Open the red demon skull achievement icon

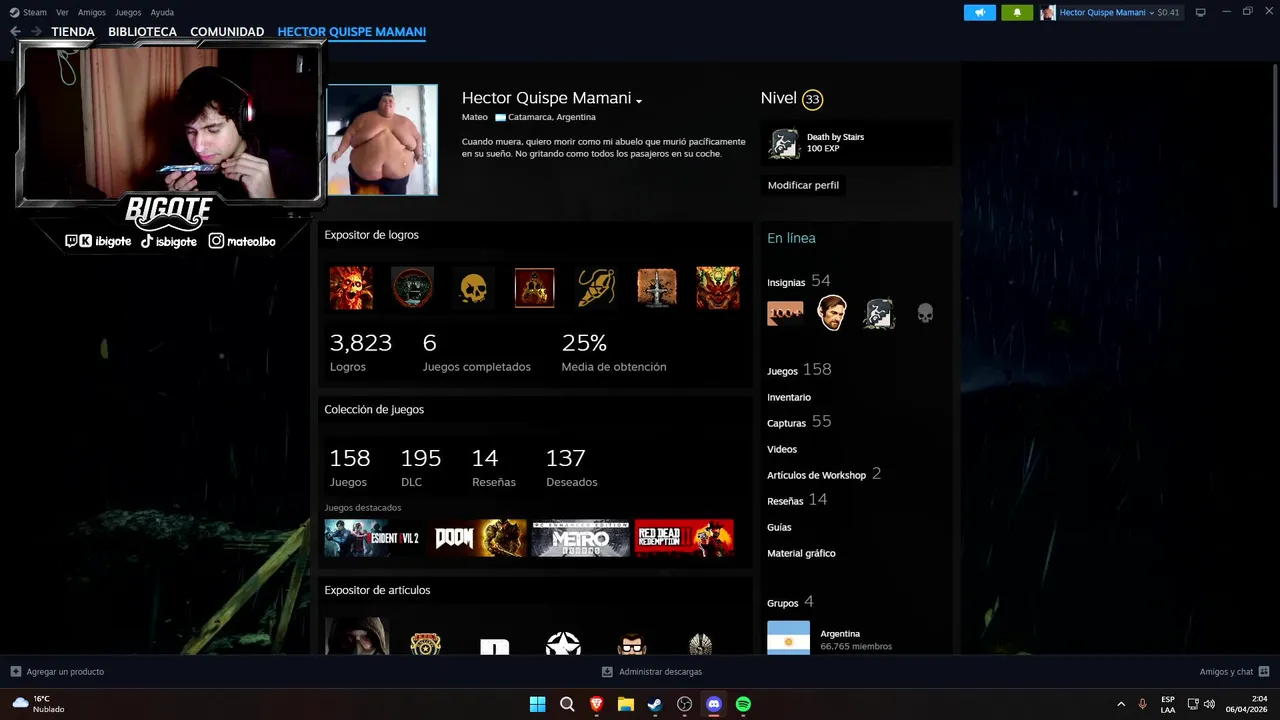[351, 288]
